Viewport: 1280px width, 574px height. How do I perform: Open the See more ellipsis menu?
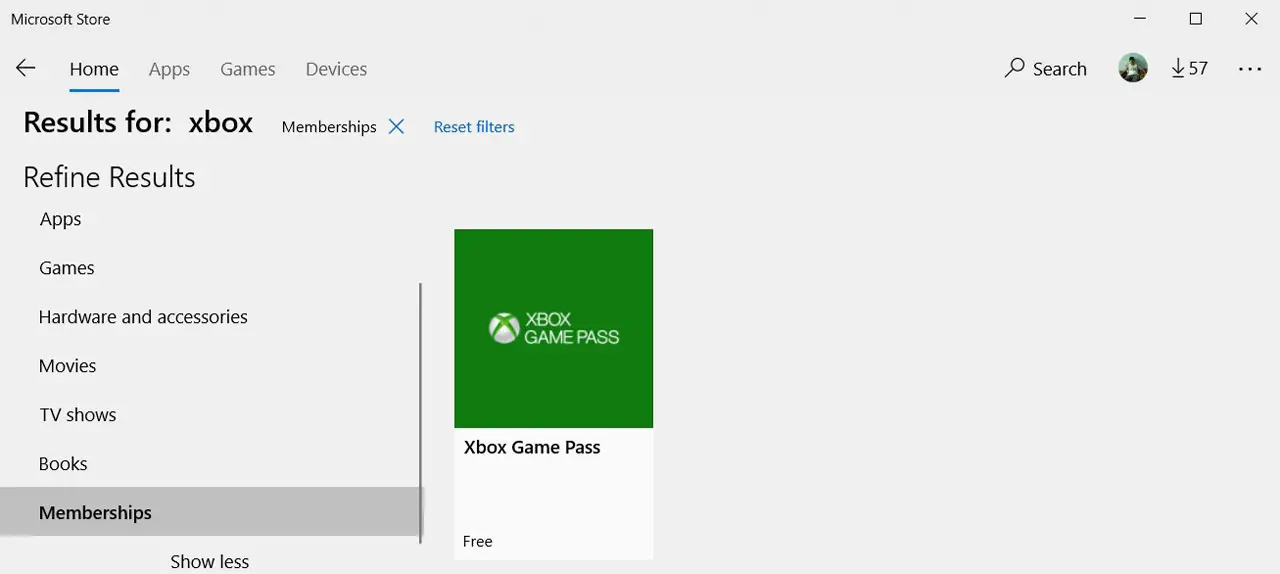pos(1250,69)
